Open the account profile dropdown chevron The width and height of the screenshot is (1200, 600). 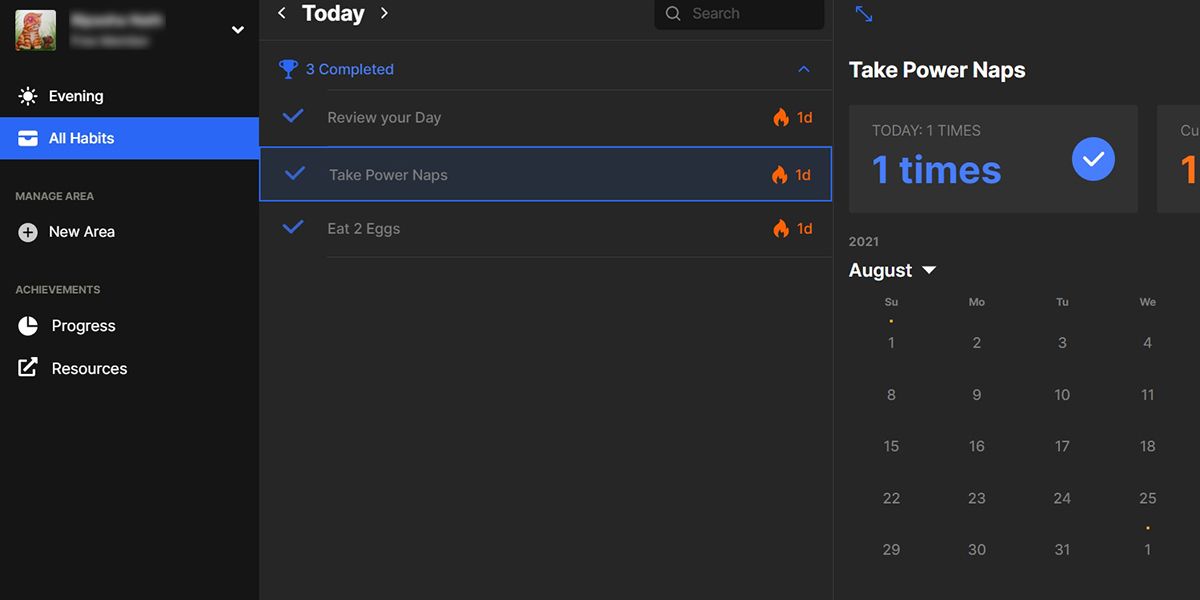click(238, 30)
